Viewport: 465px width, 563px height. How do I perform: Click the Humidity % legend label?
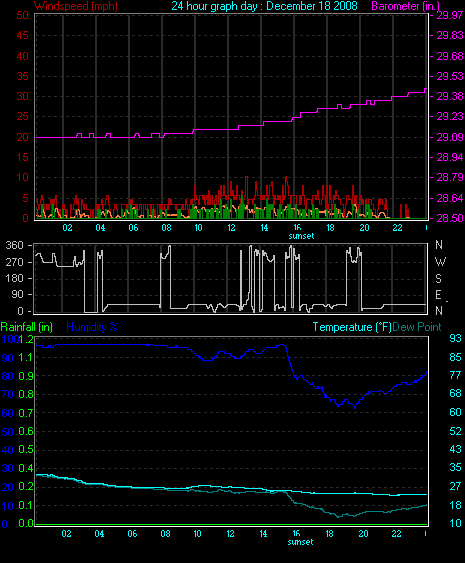92,327
